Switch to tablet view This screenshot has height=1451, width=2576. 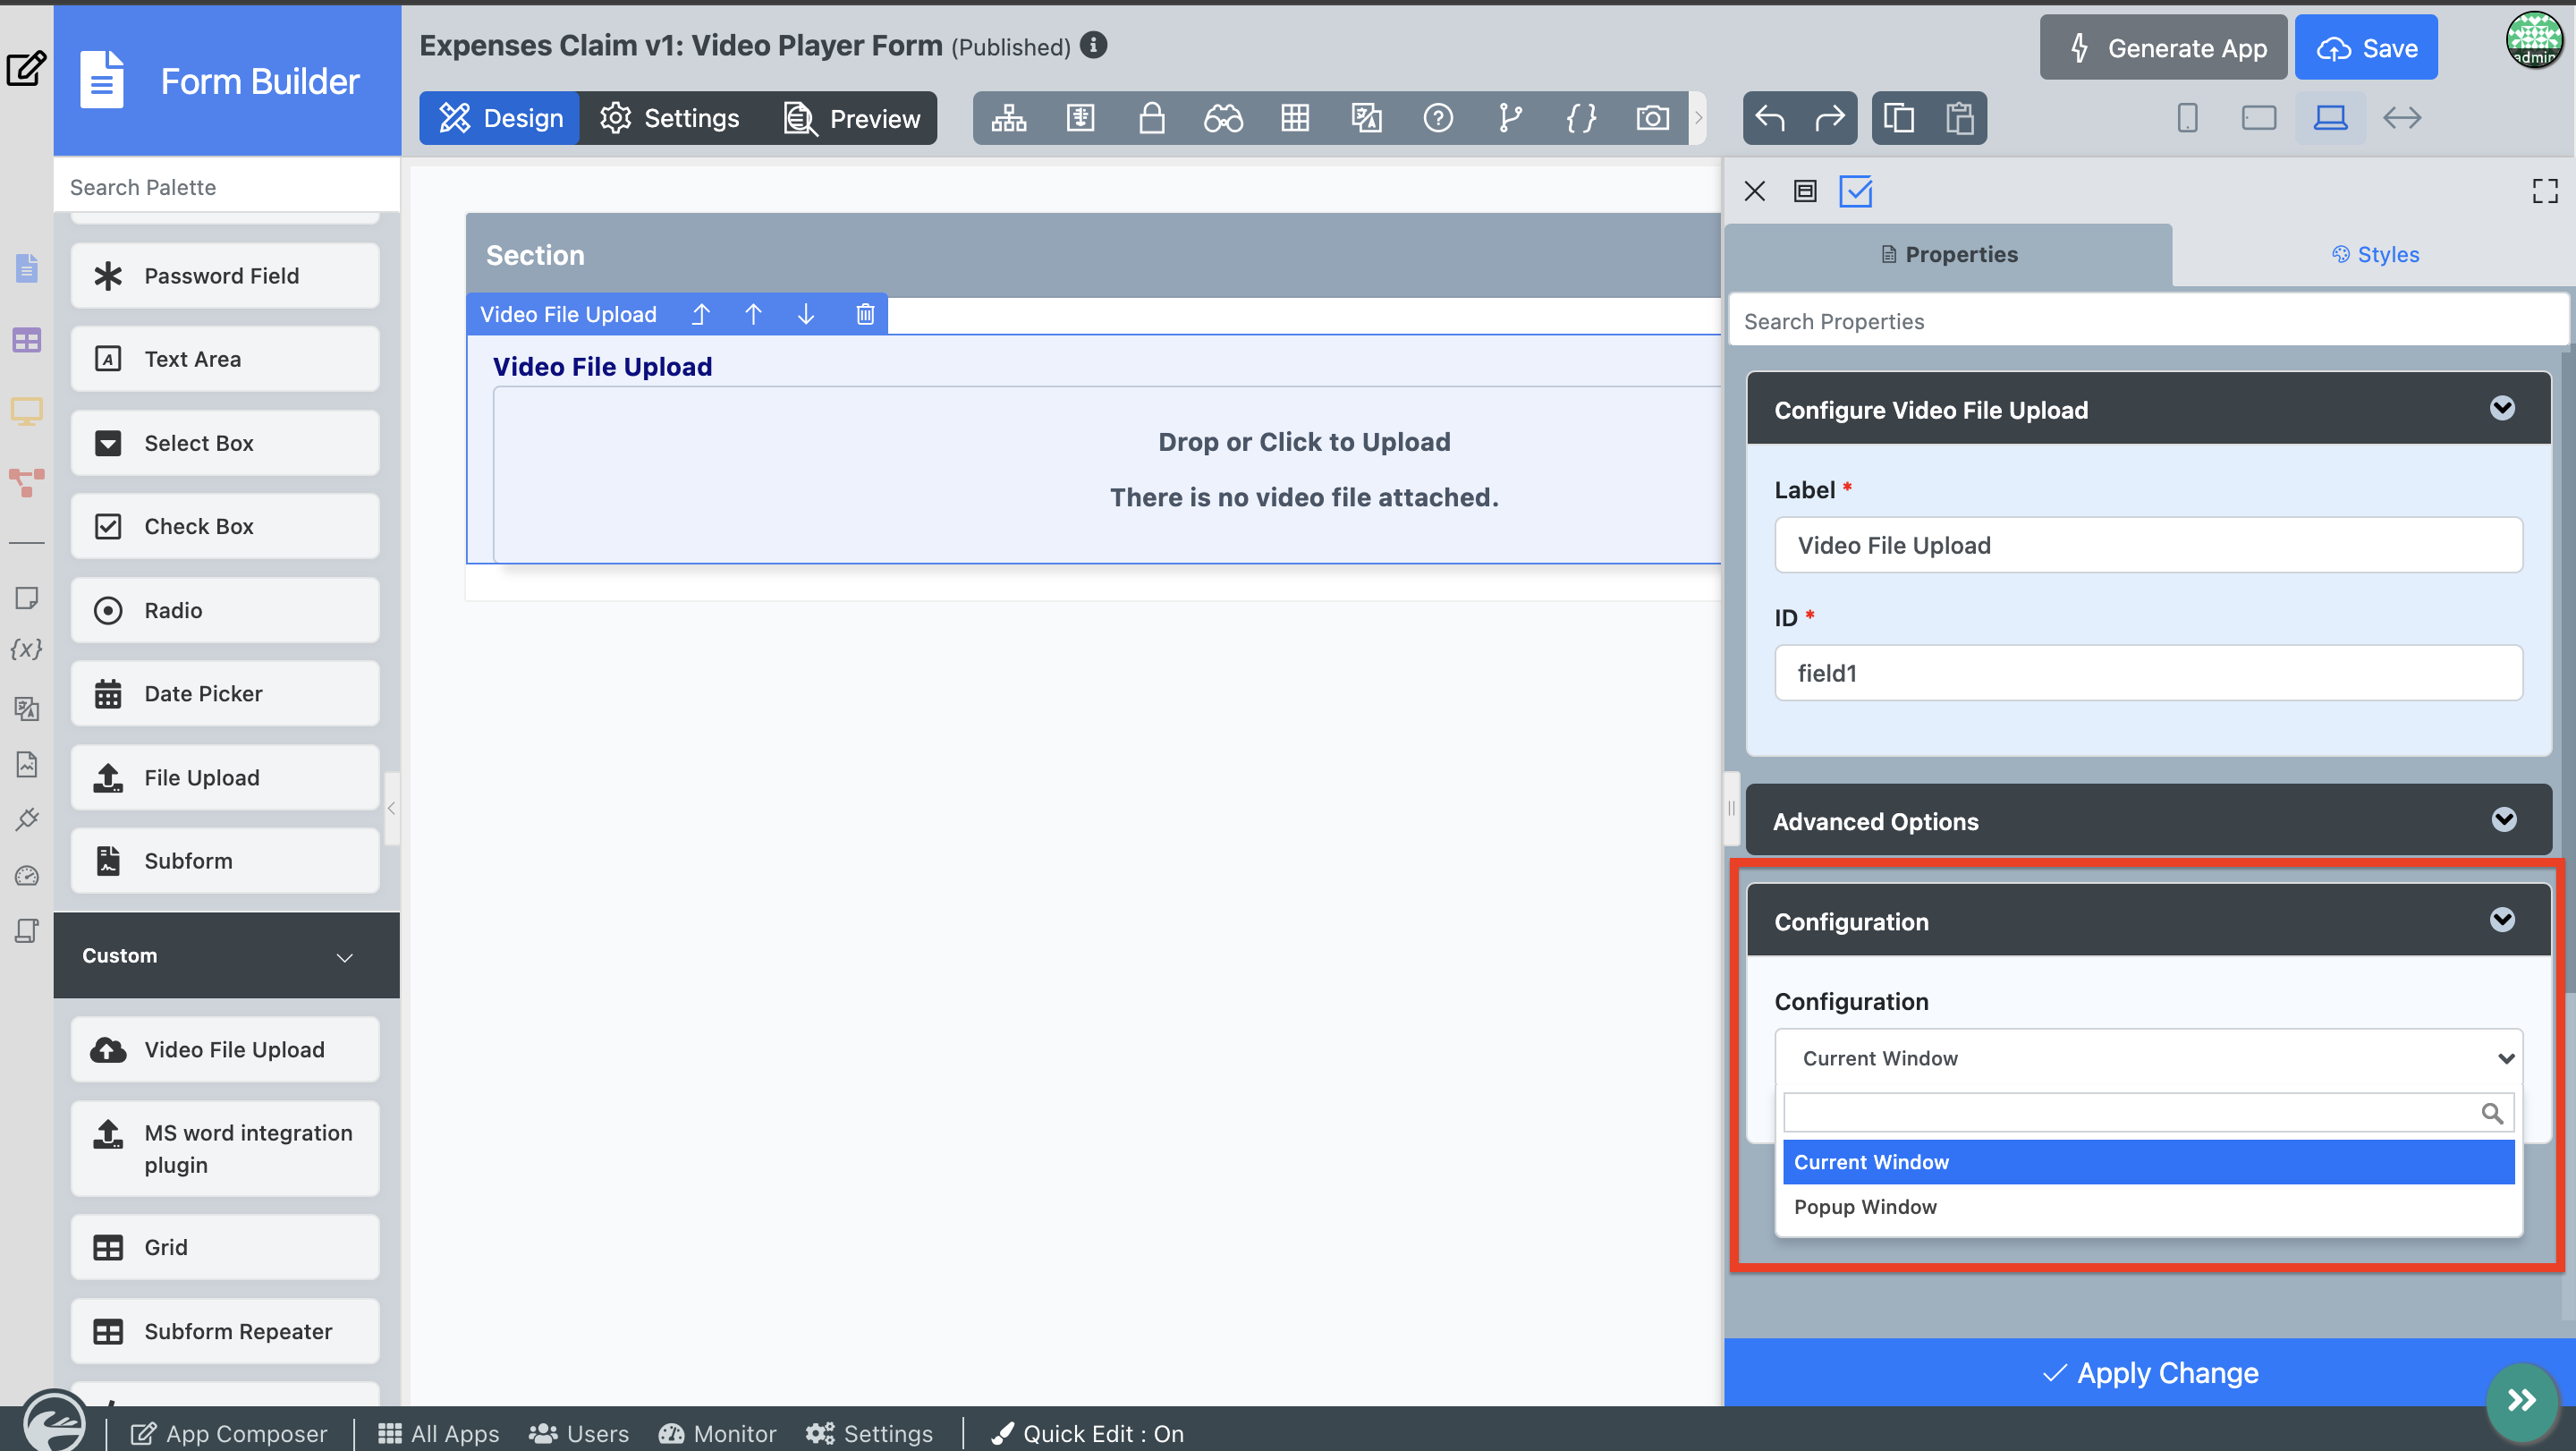tap(2259, 118)
